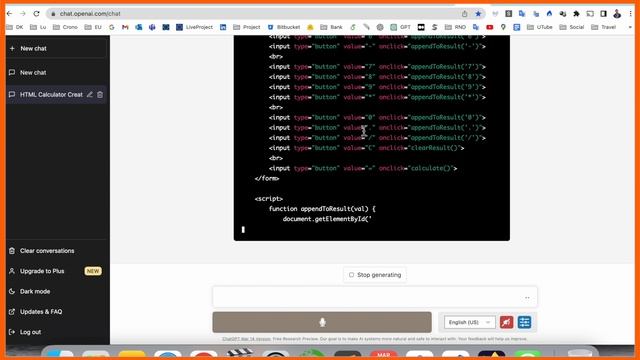Screen dimensions: 640x360
Task: Open the Social bookmarks folder
Action: [x=572, y=27]
